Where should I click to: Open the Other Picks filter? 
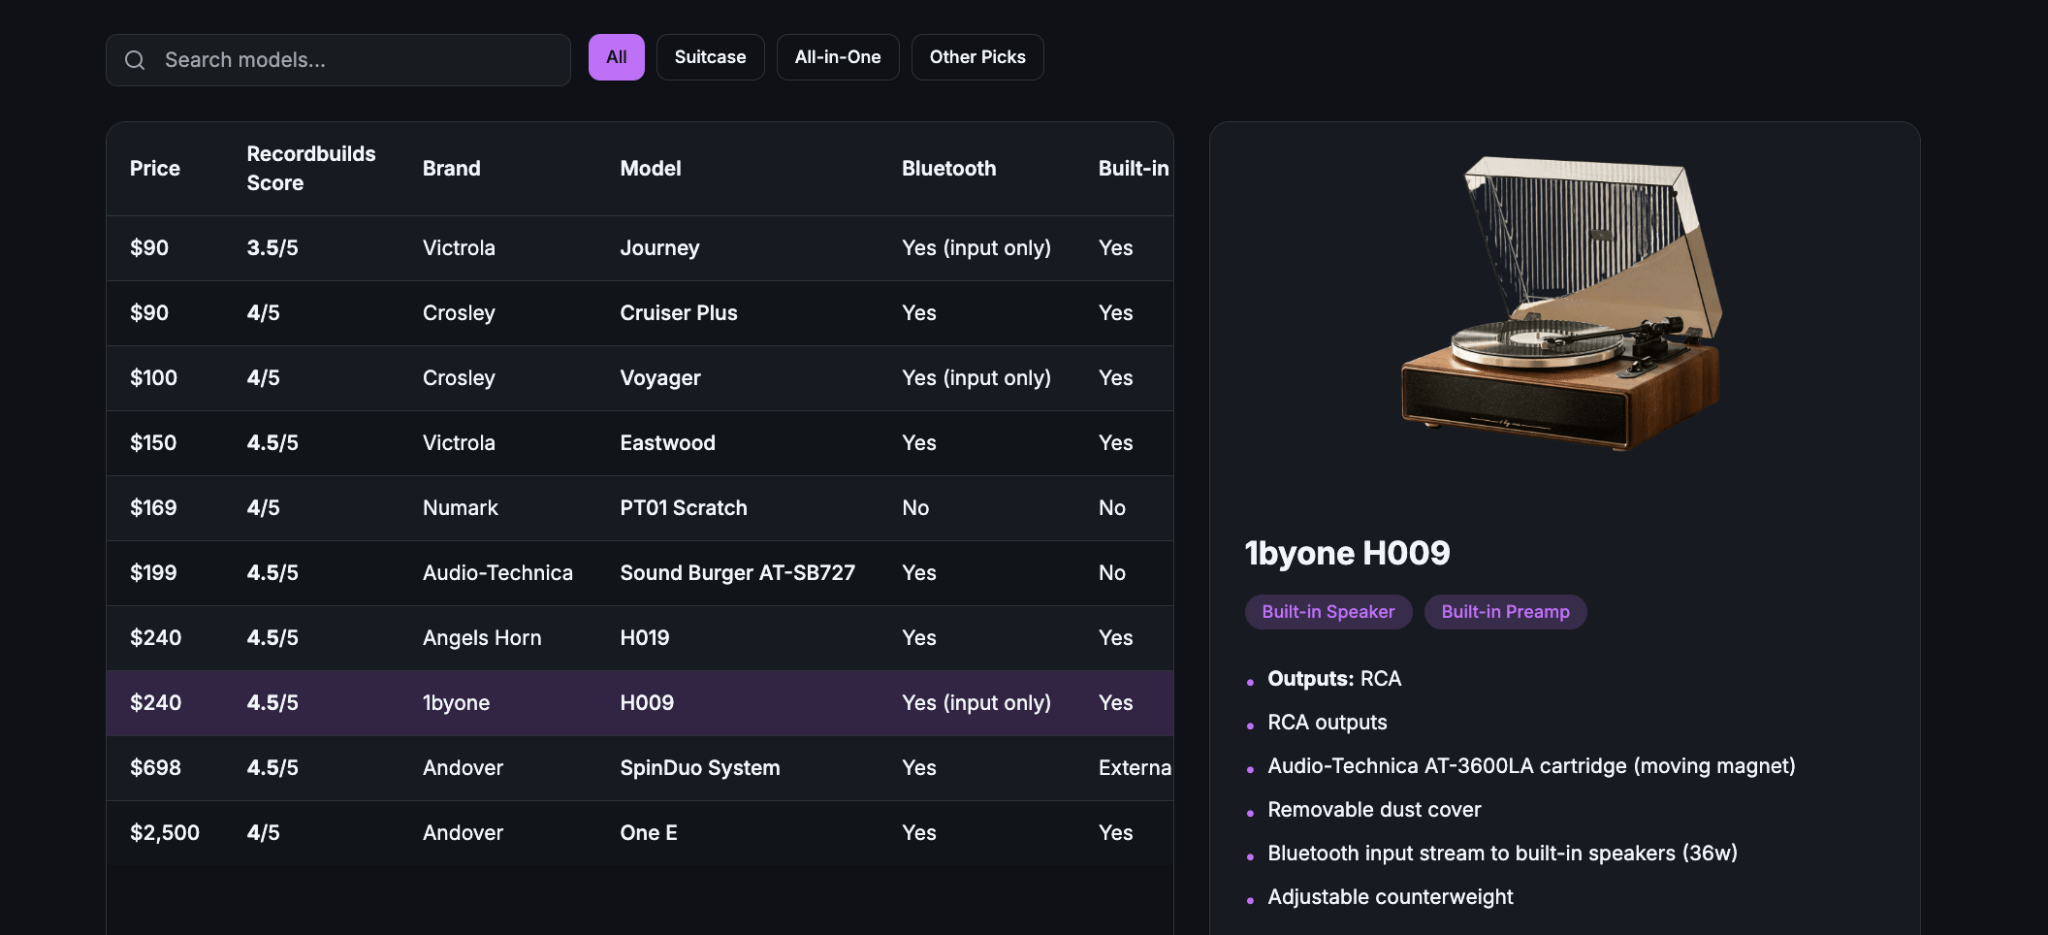(977, 57)
